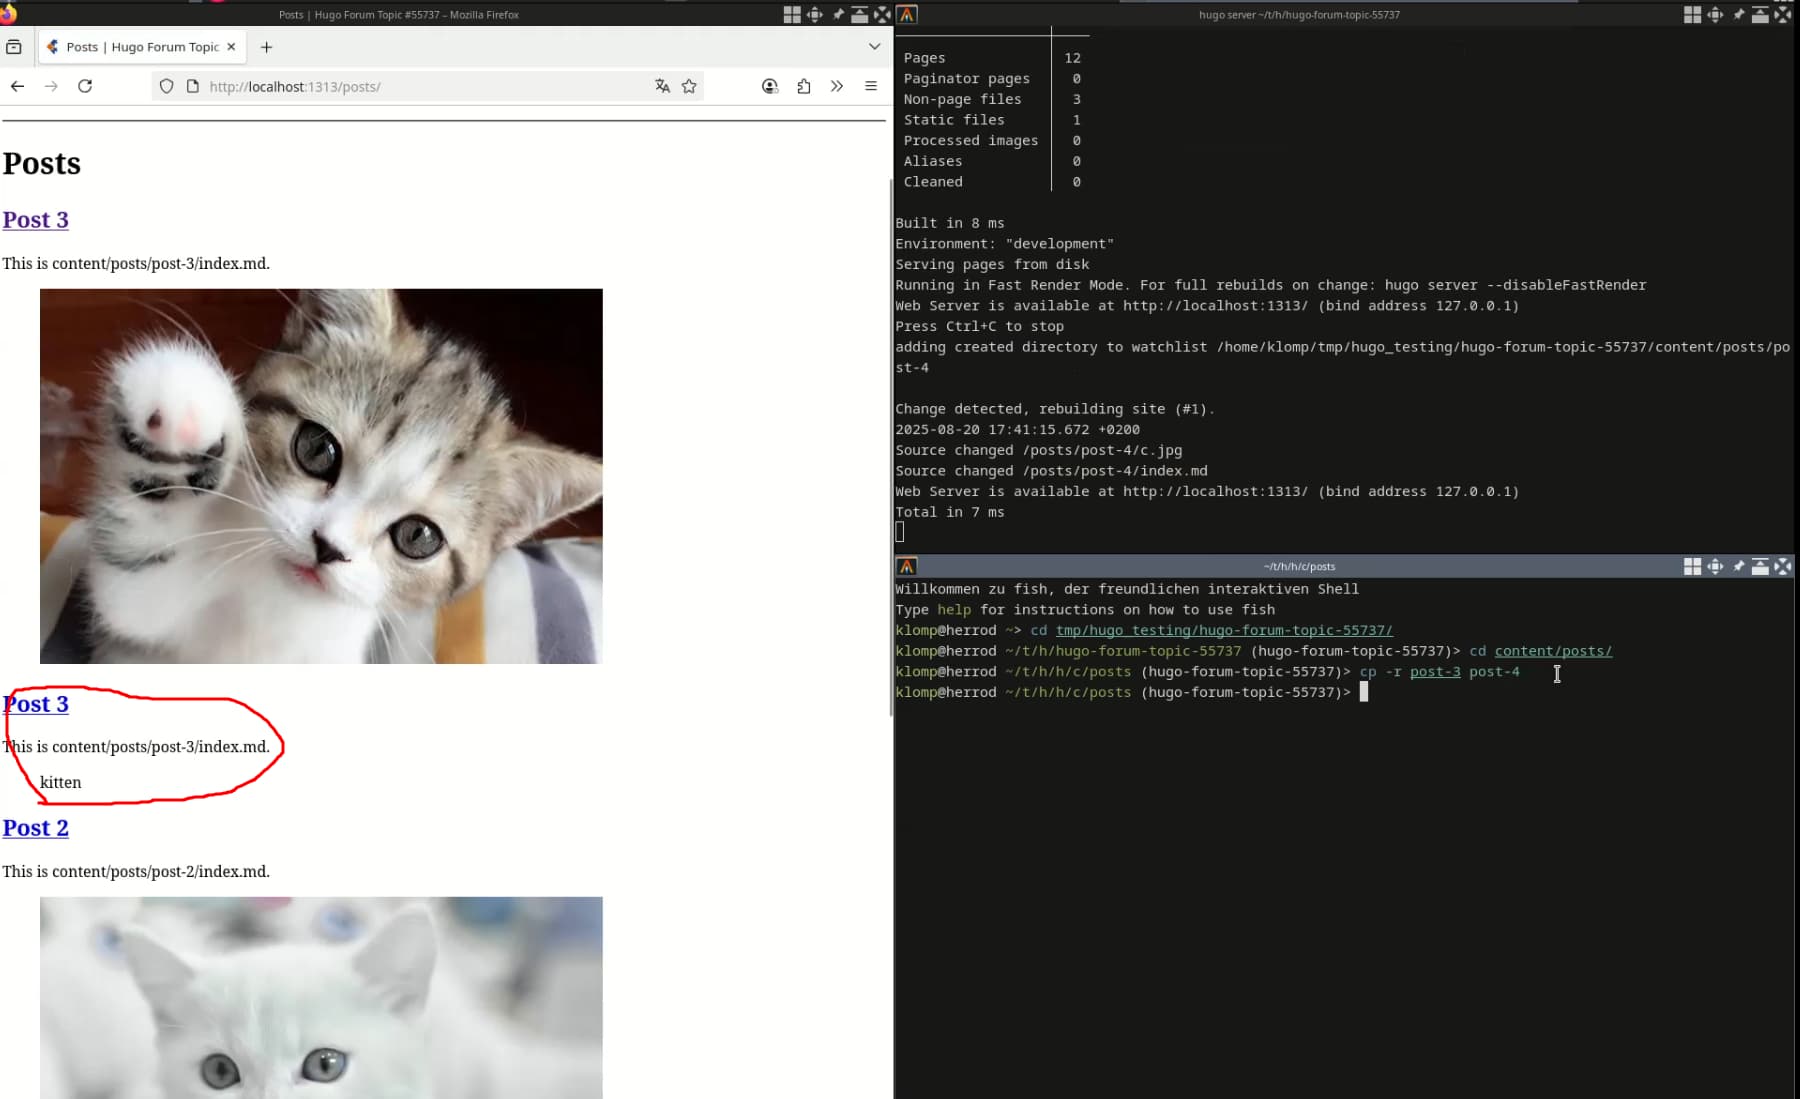Click the 'Paginator pages' row in hugo output

(992, 79)
